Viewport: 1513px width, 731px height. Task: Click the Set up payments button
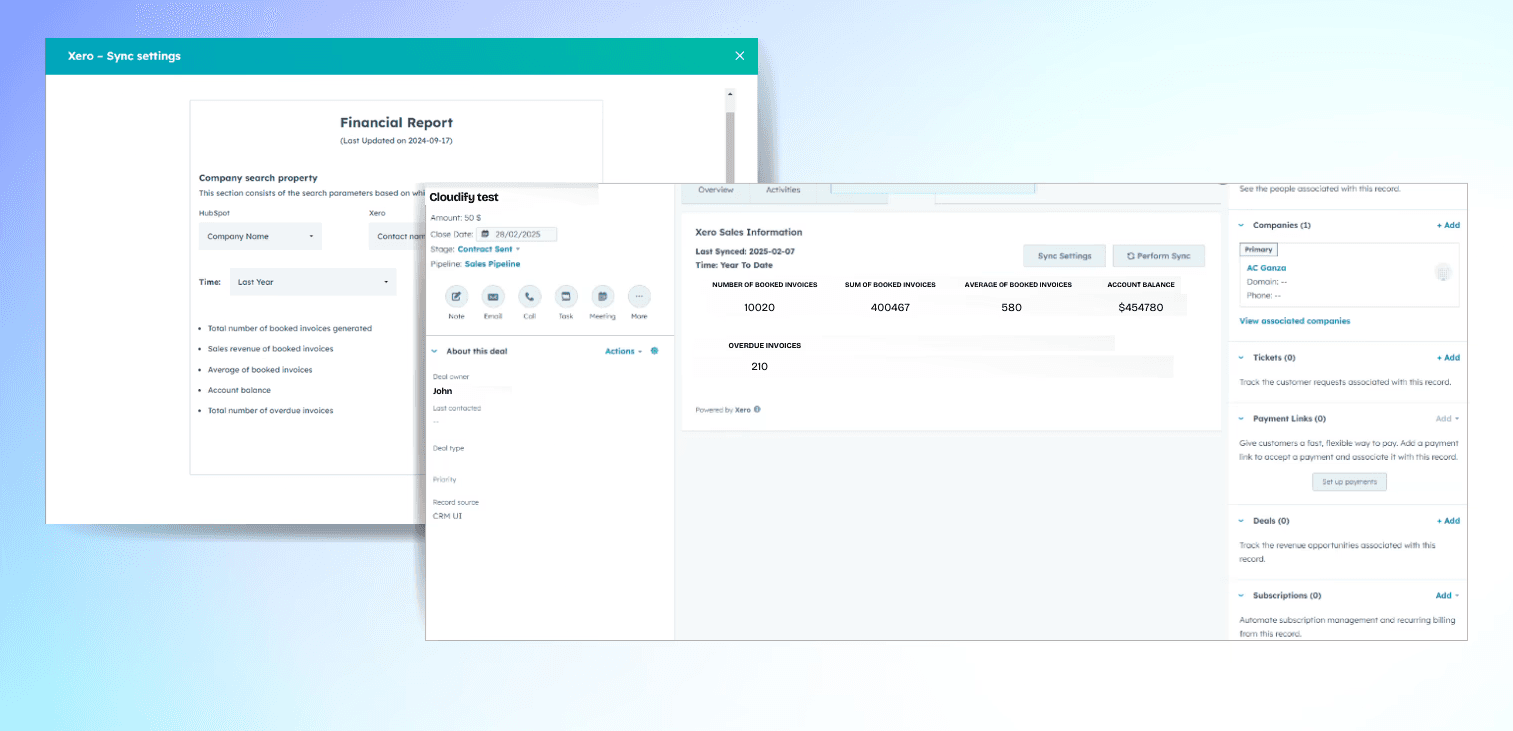1349,482
